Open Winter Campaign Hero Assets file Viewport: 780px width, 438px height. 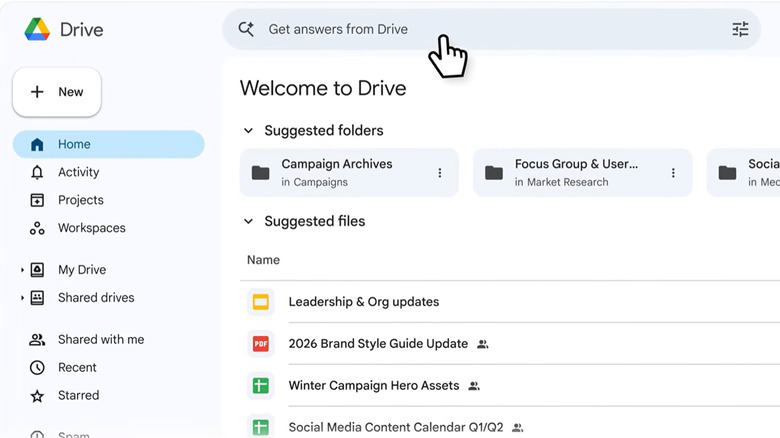point(374,385)
